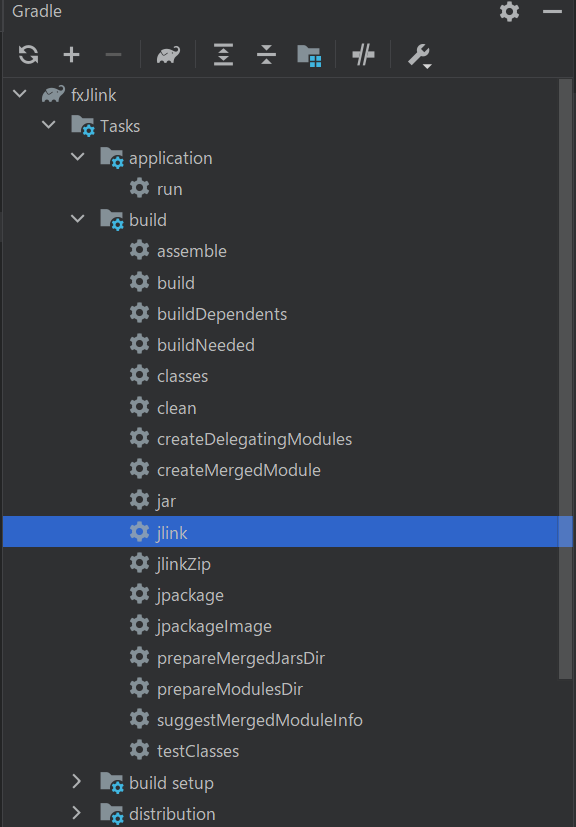The width and height of the screenshot is (576, 827).
Task: Select the run task
Action: [x=170, y=189]
